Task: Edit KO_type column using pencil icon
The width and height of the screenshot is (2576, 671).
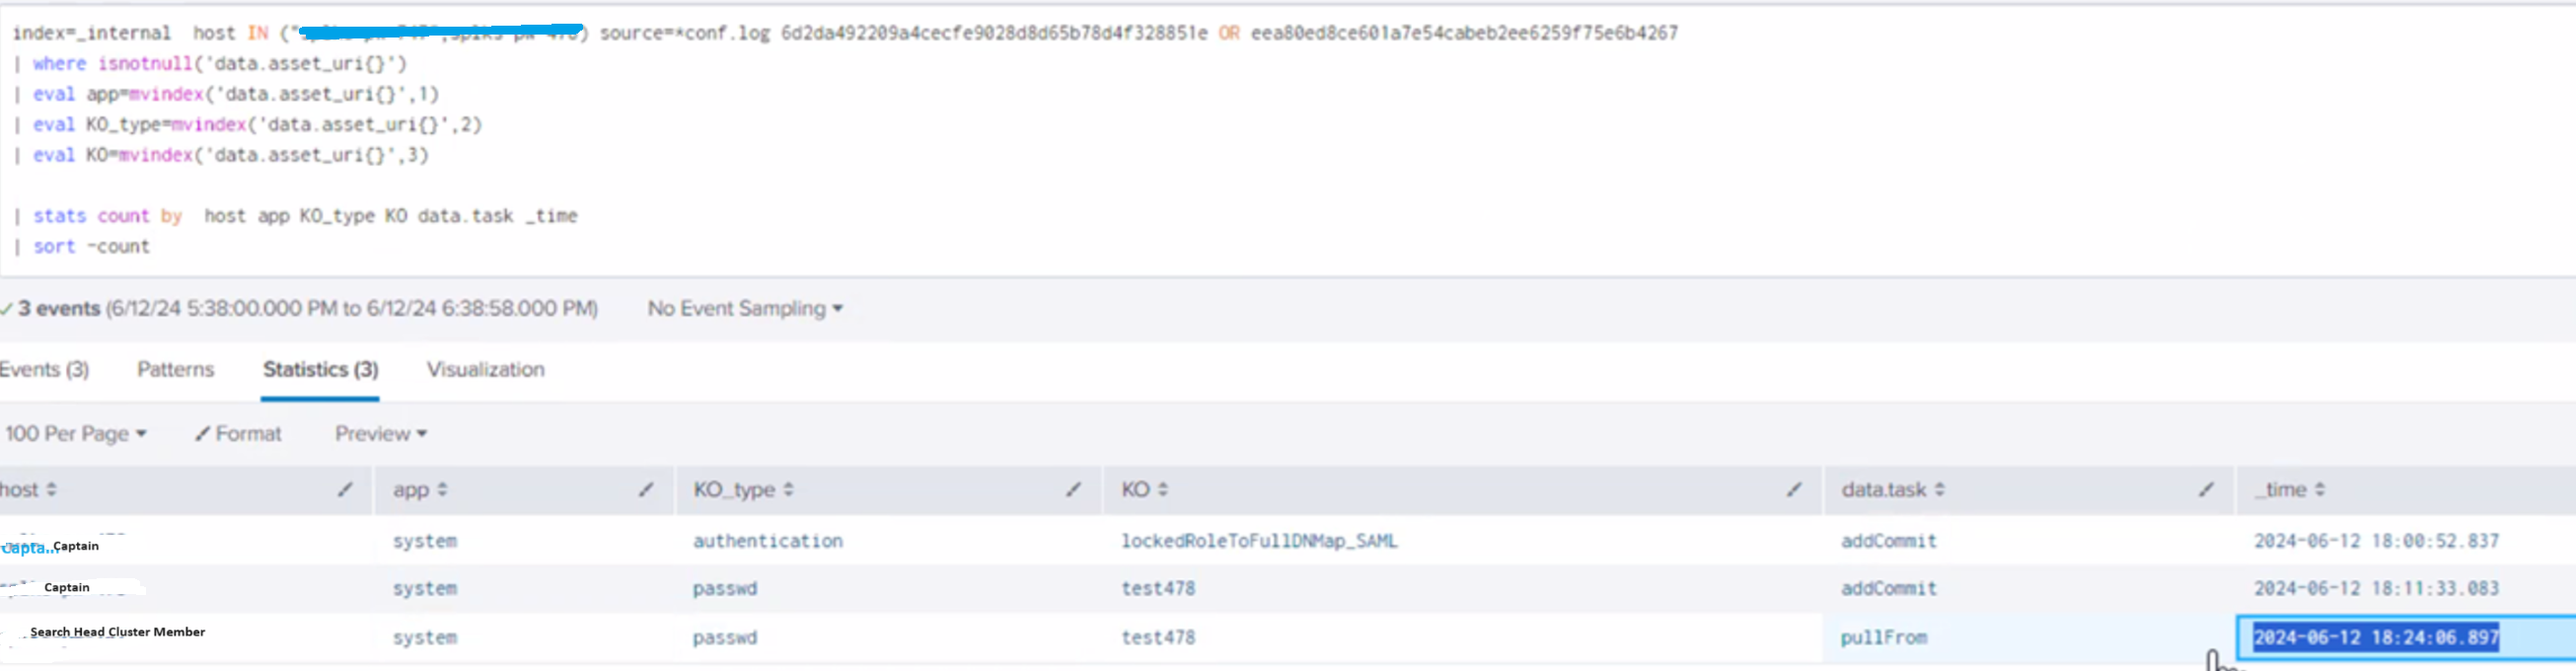Action: [x=1073, y=489]
